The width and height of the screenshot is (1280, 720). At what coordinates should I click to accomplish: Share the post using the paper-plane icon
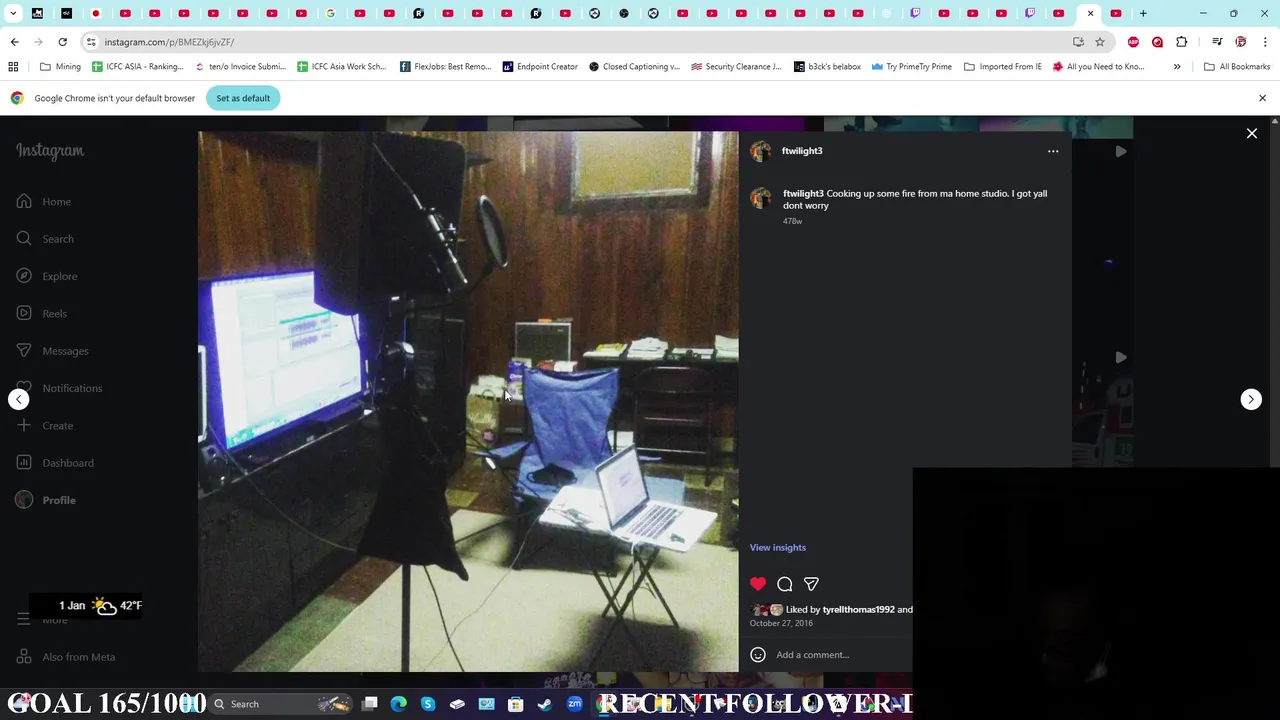coord(811,584)
